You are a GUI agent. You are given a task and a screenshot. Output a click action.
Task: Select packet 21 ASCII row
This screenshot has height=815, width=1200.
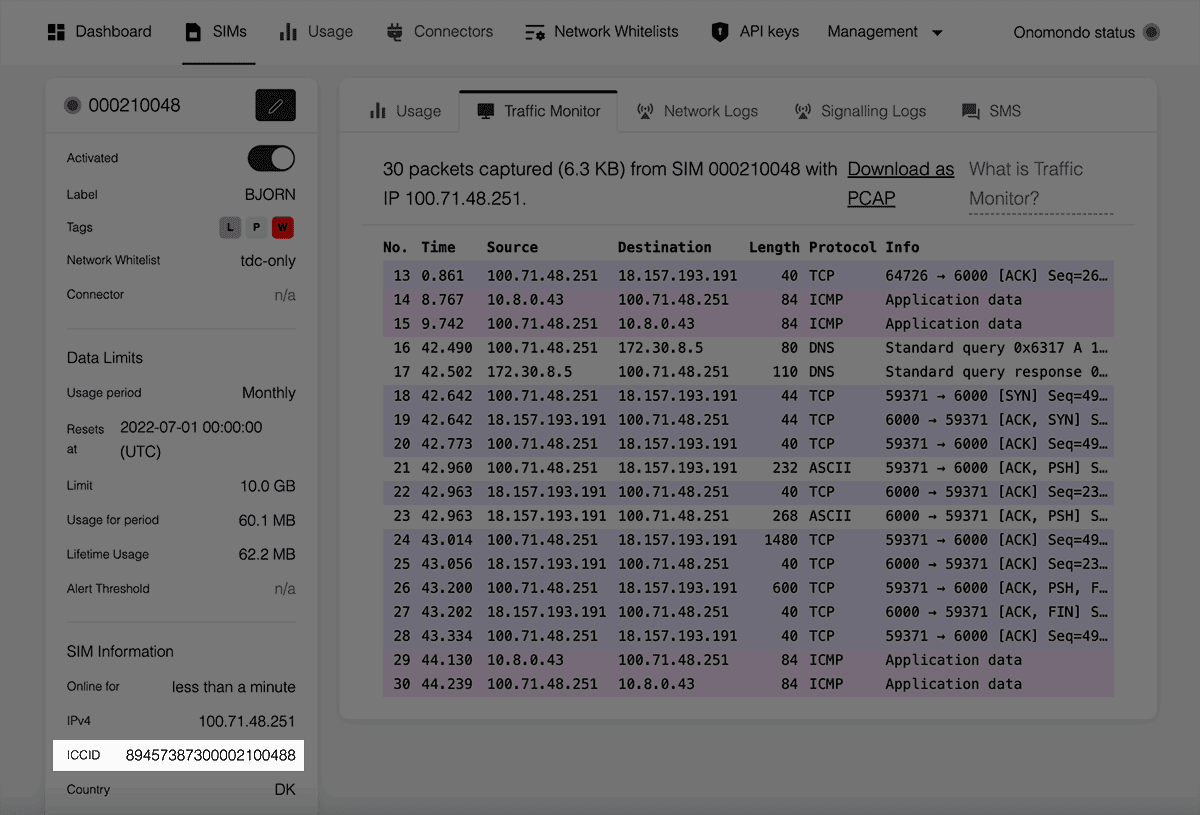point(747,468)
